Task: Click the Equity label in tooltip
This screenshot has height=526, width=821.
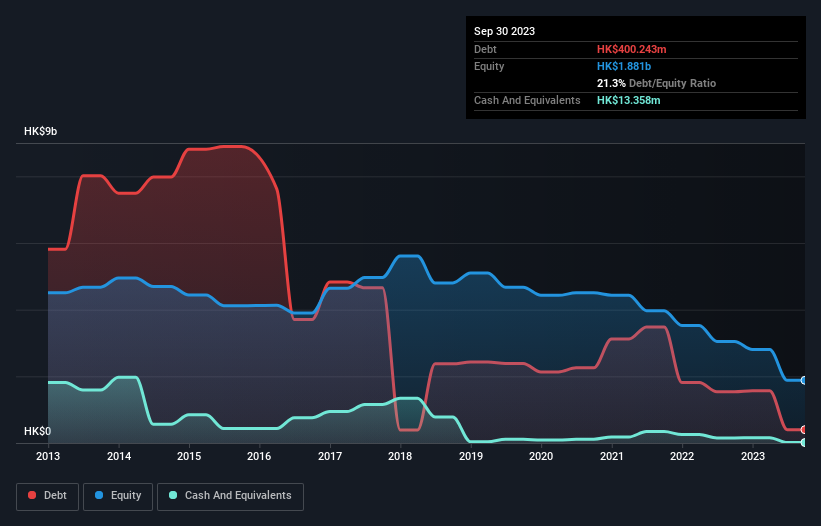Action: click(x=489, y=66)
